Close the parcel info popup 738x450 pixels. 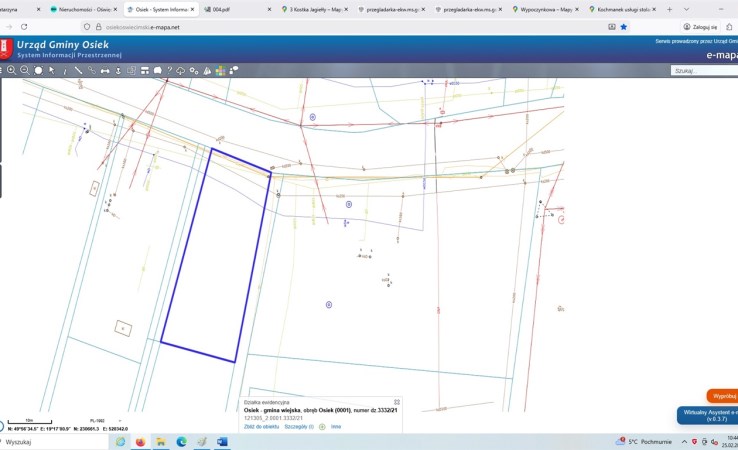(x=396, y=401)
